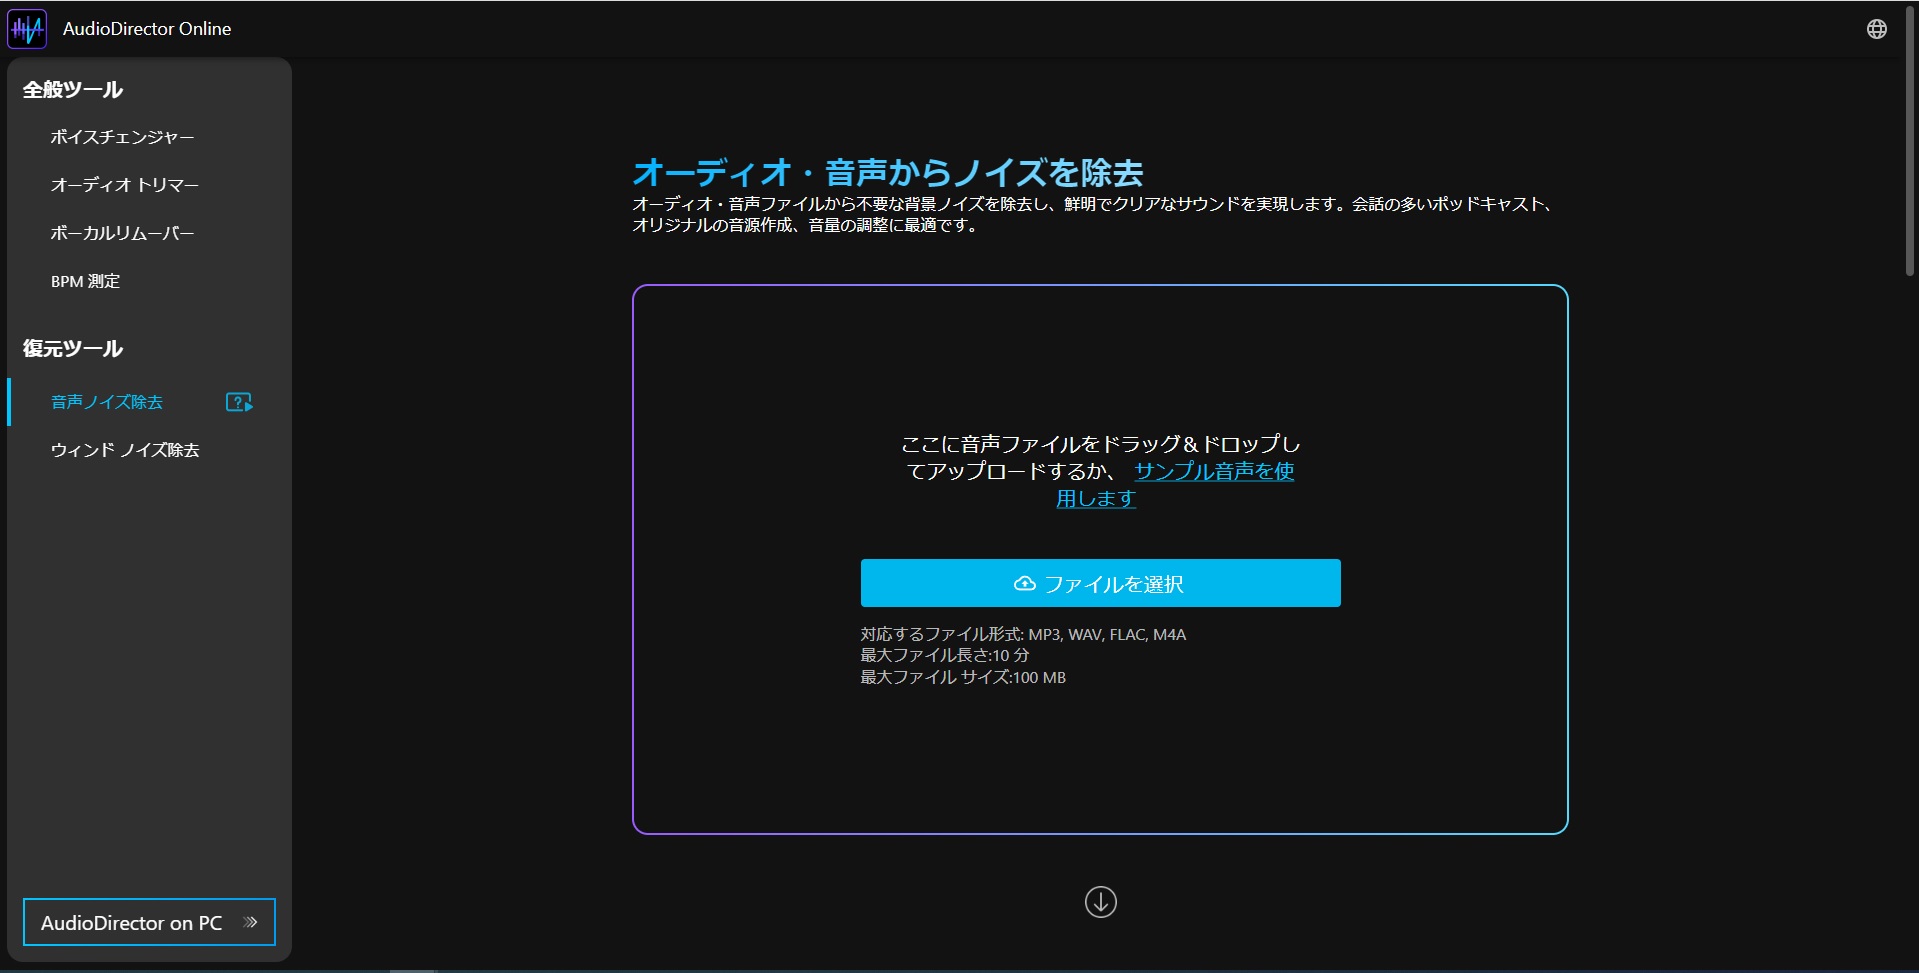Open the オーディオ トリマー tool

[125, 185]
